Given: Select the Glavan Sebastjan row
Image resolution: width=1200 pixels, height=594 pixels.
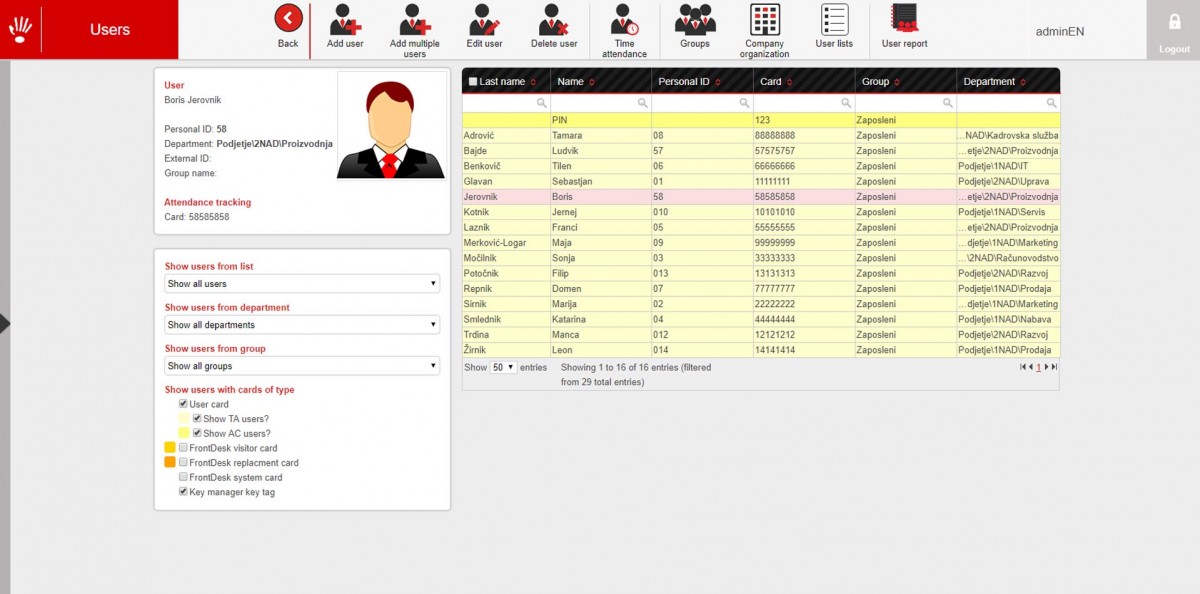Looking at the screenshot, I should point(761,181).
